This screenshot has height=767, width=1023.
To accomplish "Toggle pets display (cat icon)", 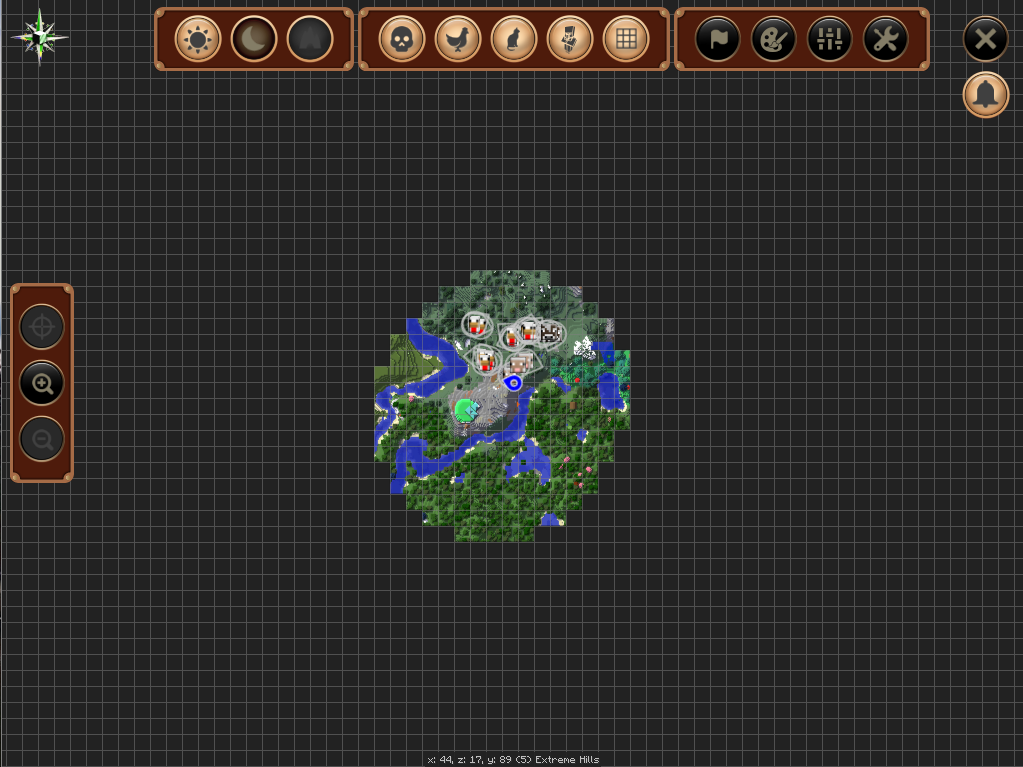I will [x=514, y=39].
